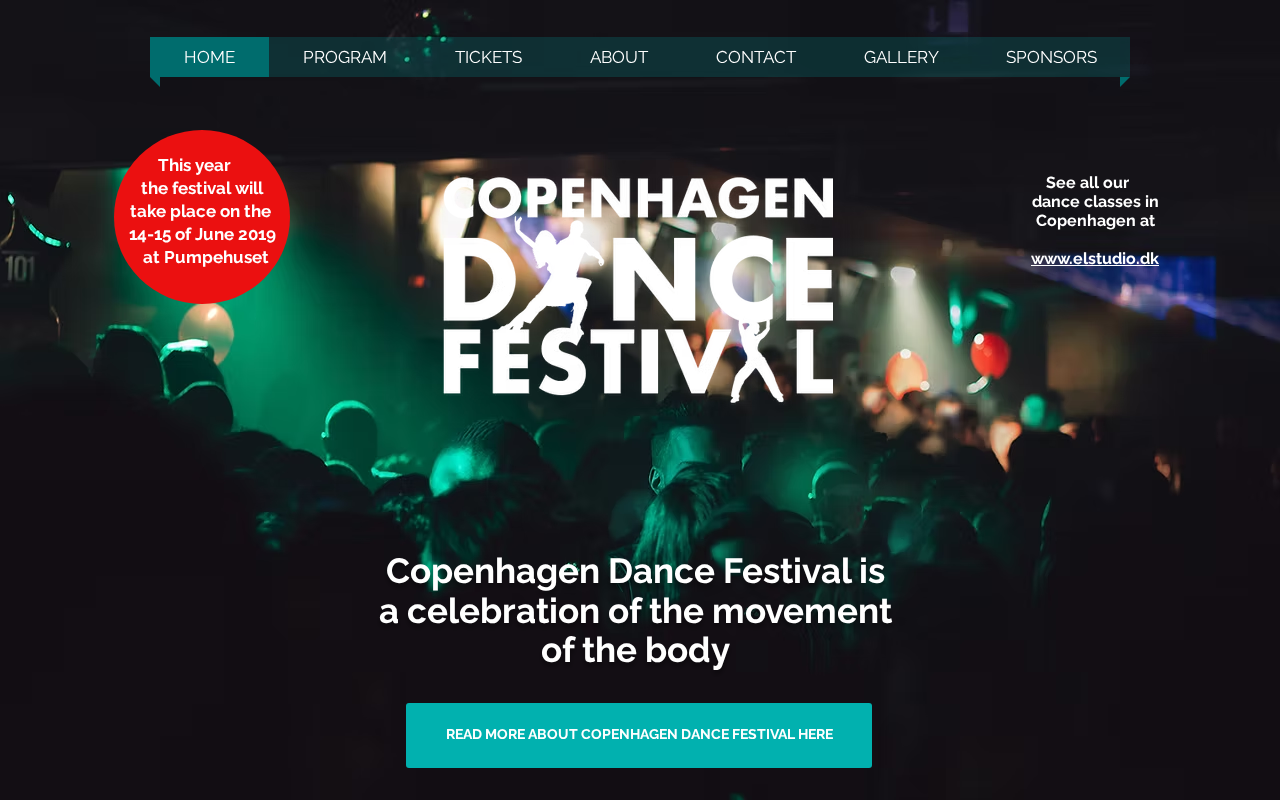
Task: Open the HOME menu item
Action: (x=209, y=57)
